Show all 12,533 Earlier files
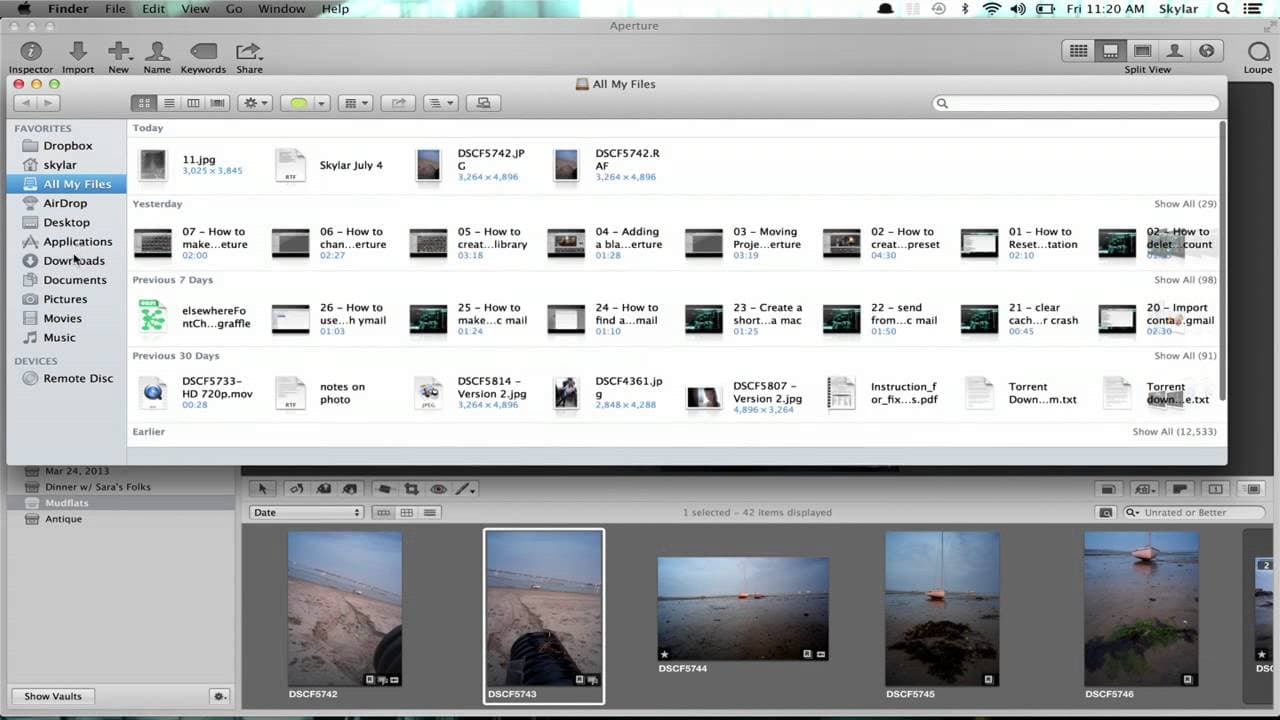The image size is (1280, 720). click(1174, 432)
